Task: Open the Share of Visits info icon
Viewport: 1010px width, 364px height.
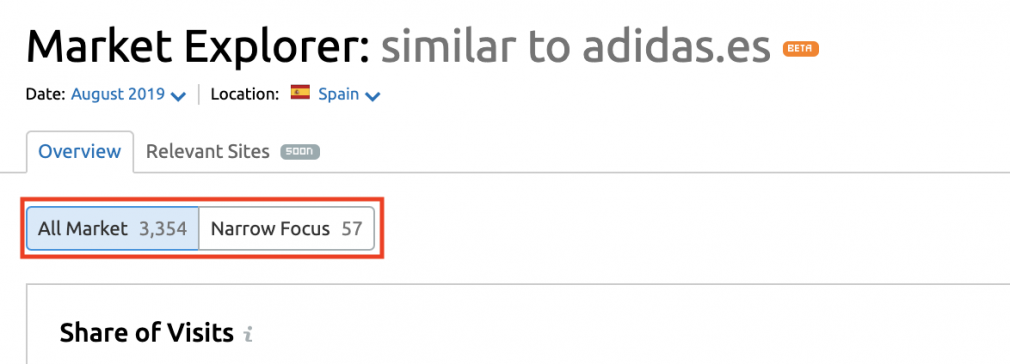Action: (248, 334)
